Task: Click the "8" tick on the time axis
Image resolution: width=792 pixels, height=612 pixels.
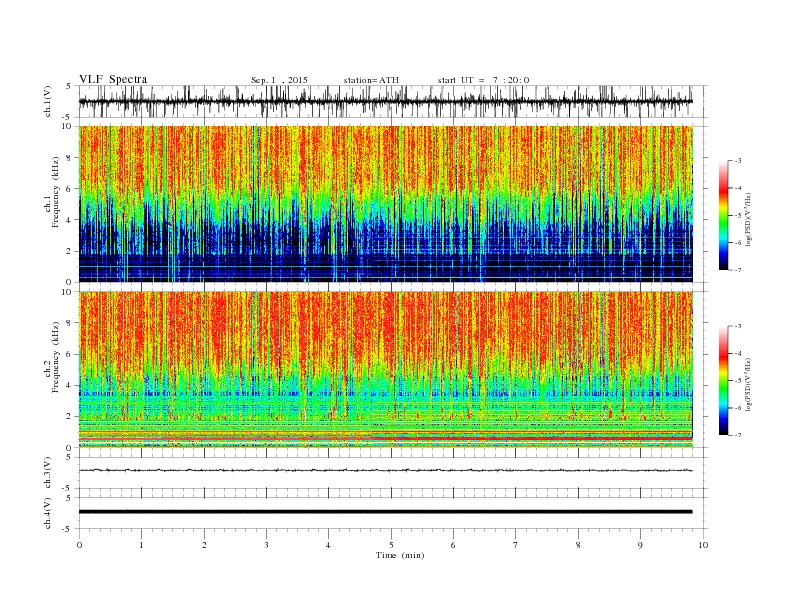Action: tap(578, 545)
